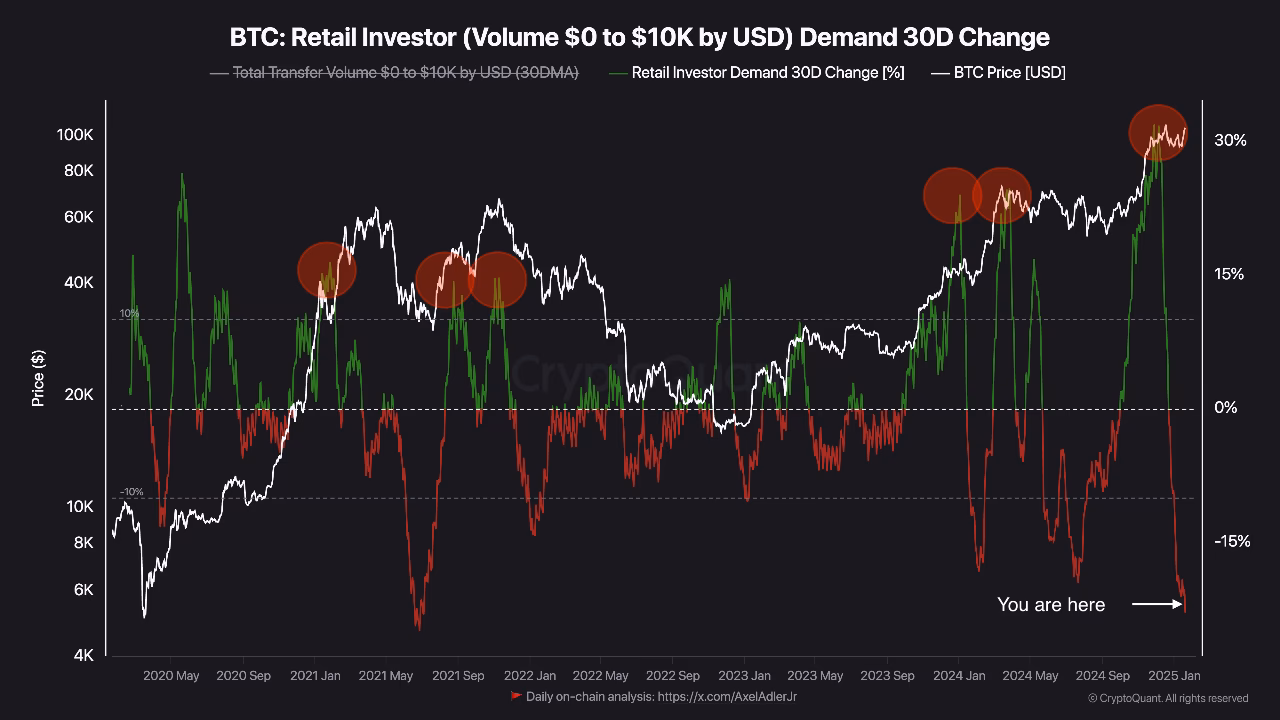
Task: Click the green legend line for Retail Demand
Action: pos(618,73)
